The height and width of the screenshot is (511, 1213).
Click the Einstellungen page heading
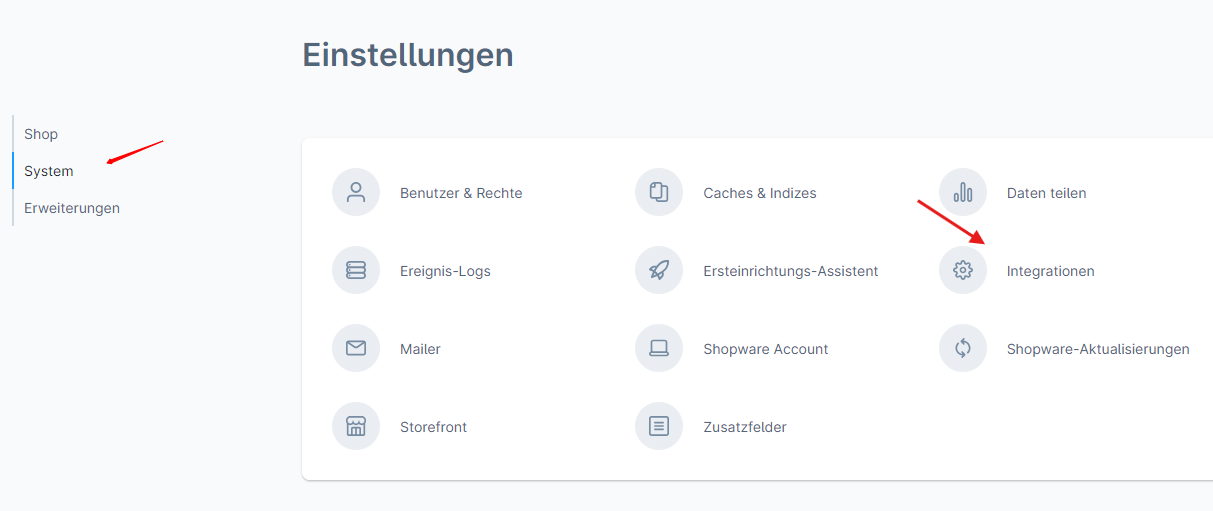click(x=408, y=55)
